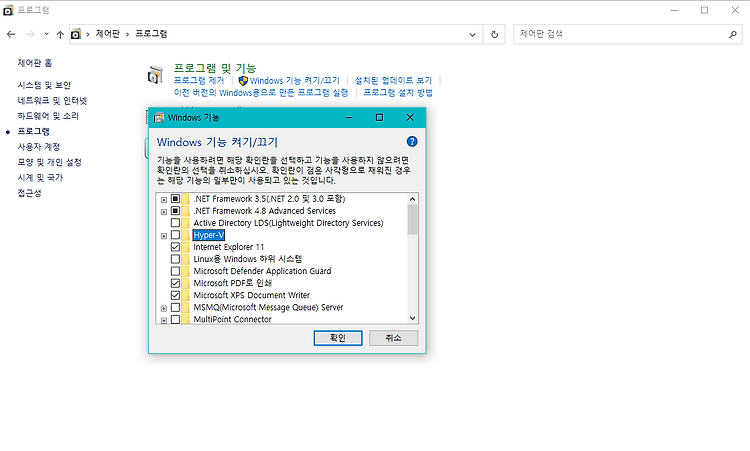Enable the Hyper-V checkbox
Viewport: 750px width, 451px height.
(x=176, y=235)
